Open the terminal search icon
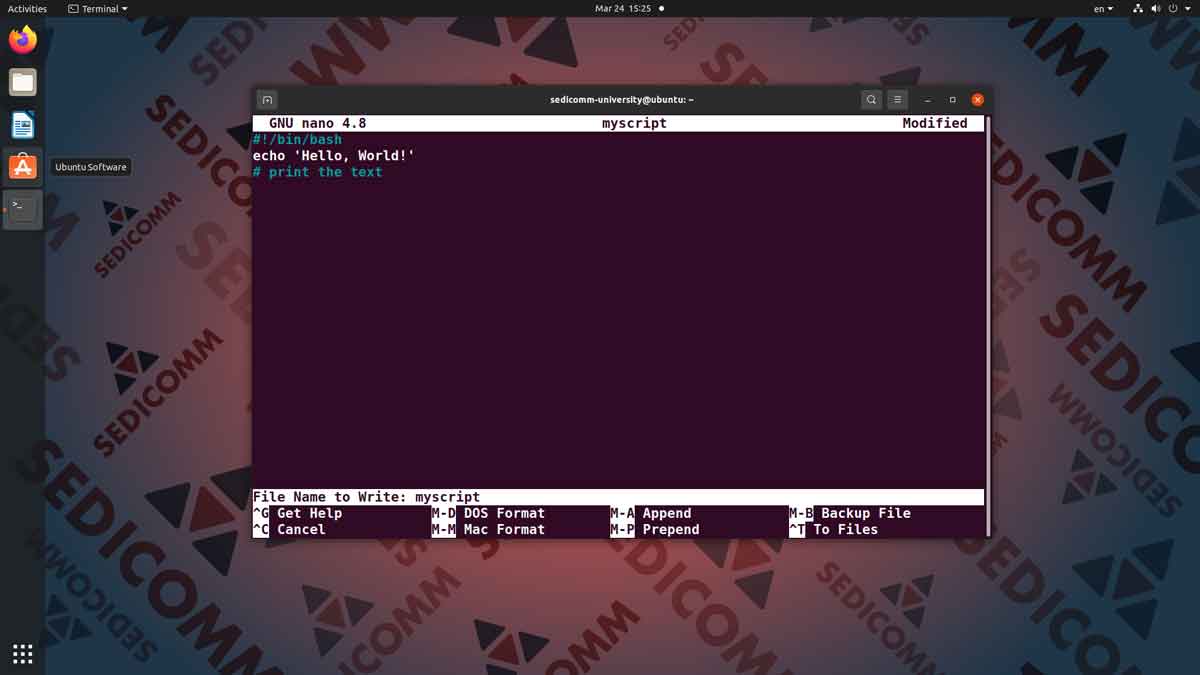This screenshot has height=675, width=1200. pos(871,99)
